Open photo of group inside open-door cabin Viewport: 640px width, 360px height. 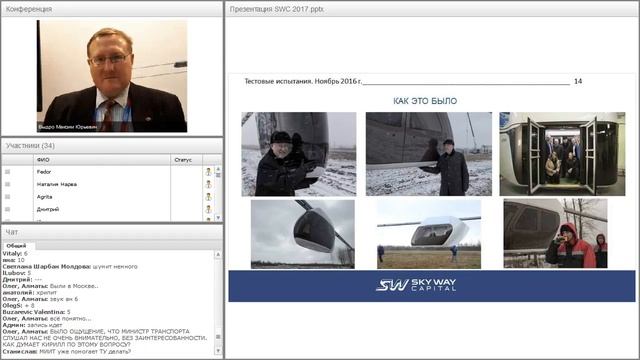coord(562,154)
